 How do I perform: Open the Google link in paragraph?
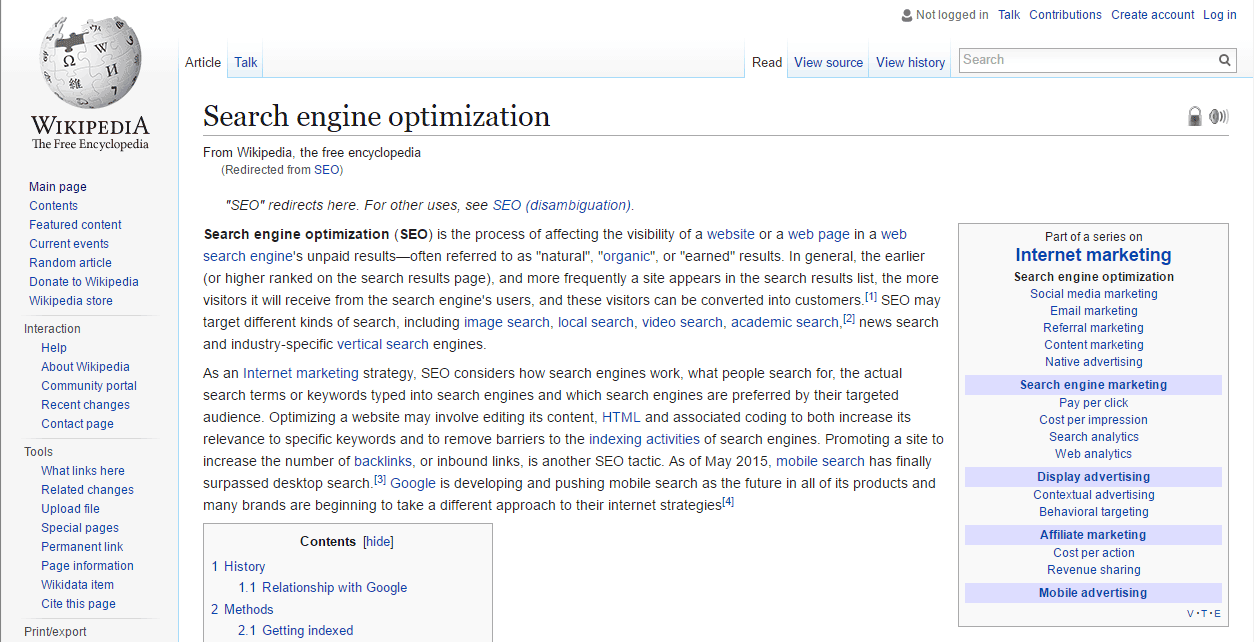tap(413, 483)
